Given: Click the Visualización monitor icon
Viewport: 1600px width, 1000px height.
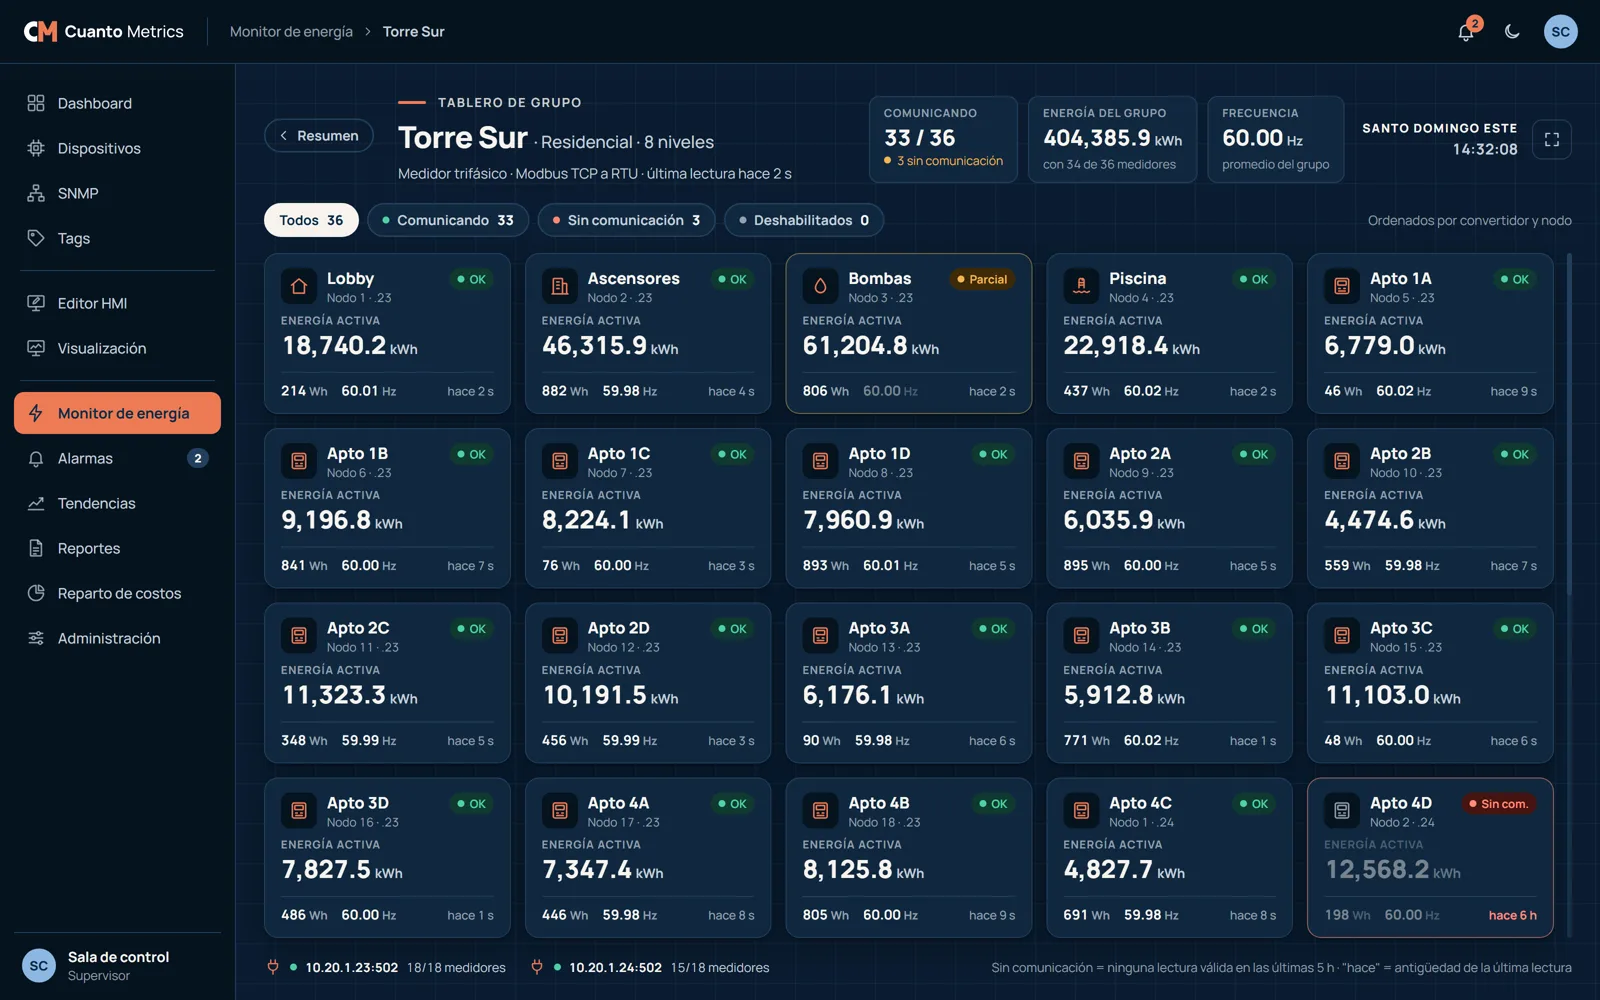Looking at the screenshot, I should 36,348.
